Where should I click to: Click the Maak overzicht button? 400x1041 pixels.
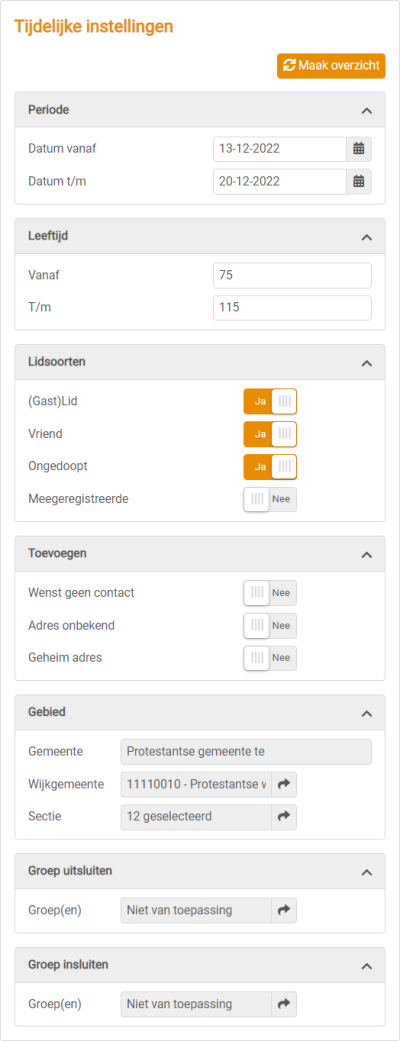click(331, 66)
